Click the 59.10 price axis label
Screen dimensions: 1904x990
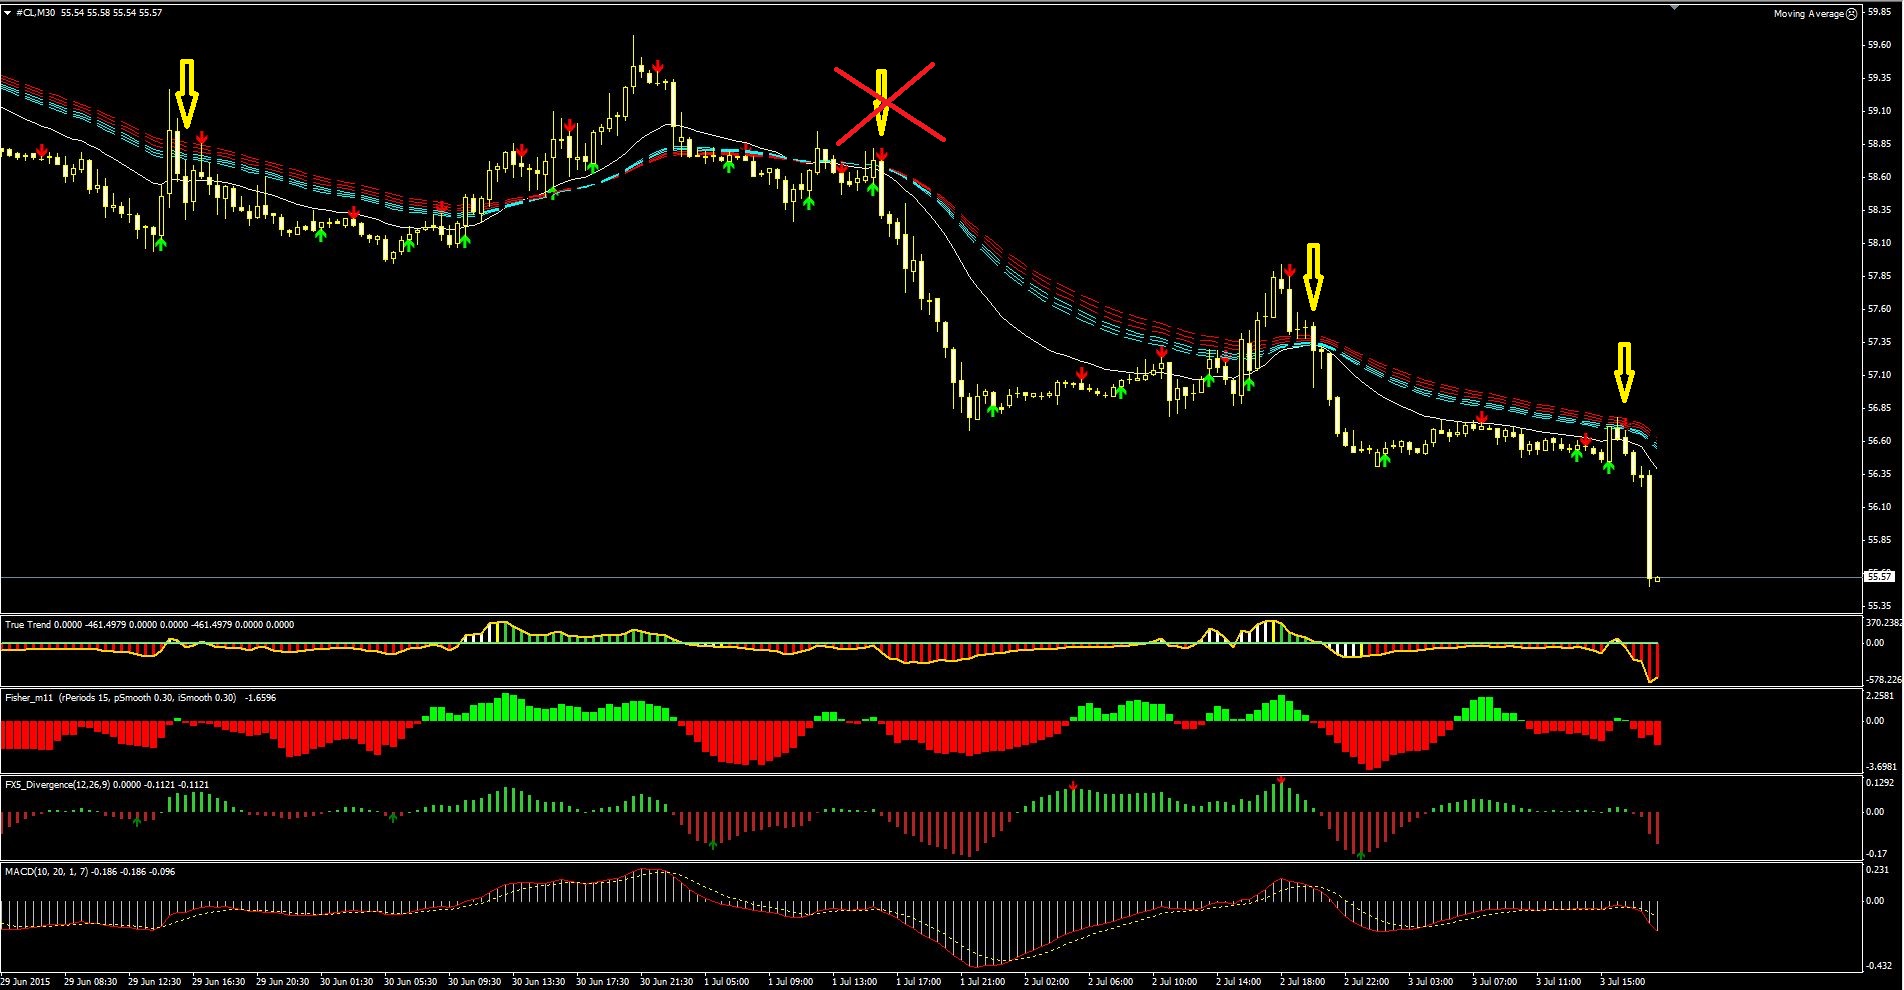point(1879,111)
